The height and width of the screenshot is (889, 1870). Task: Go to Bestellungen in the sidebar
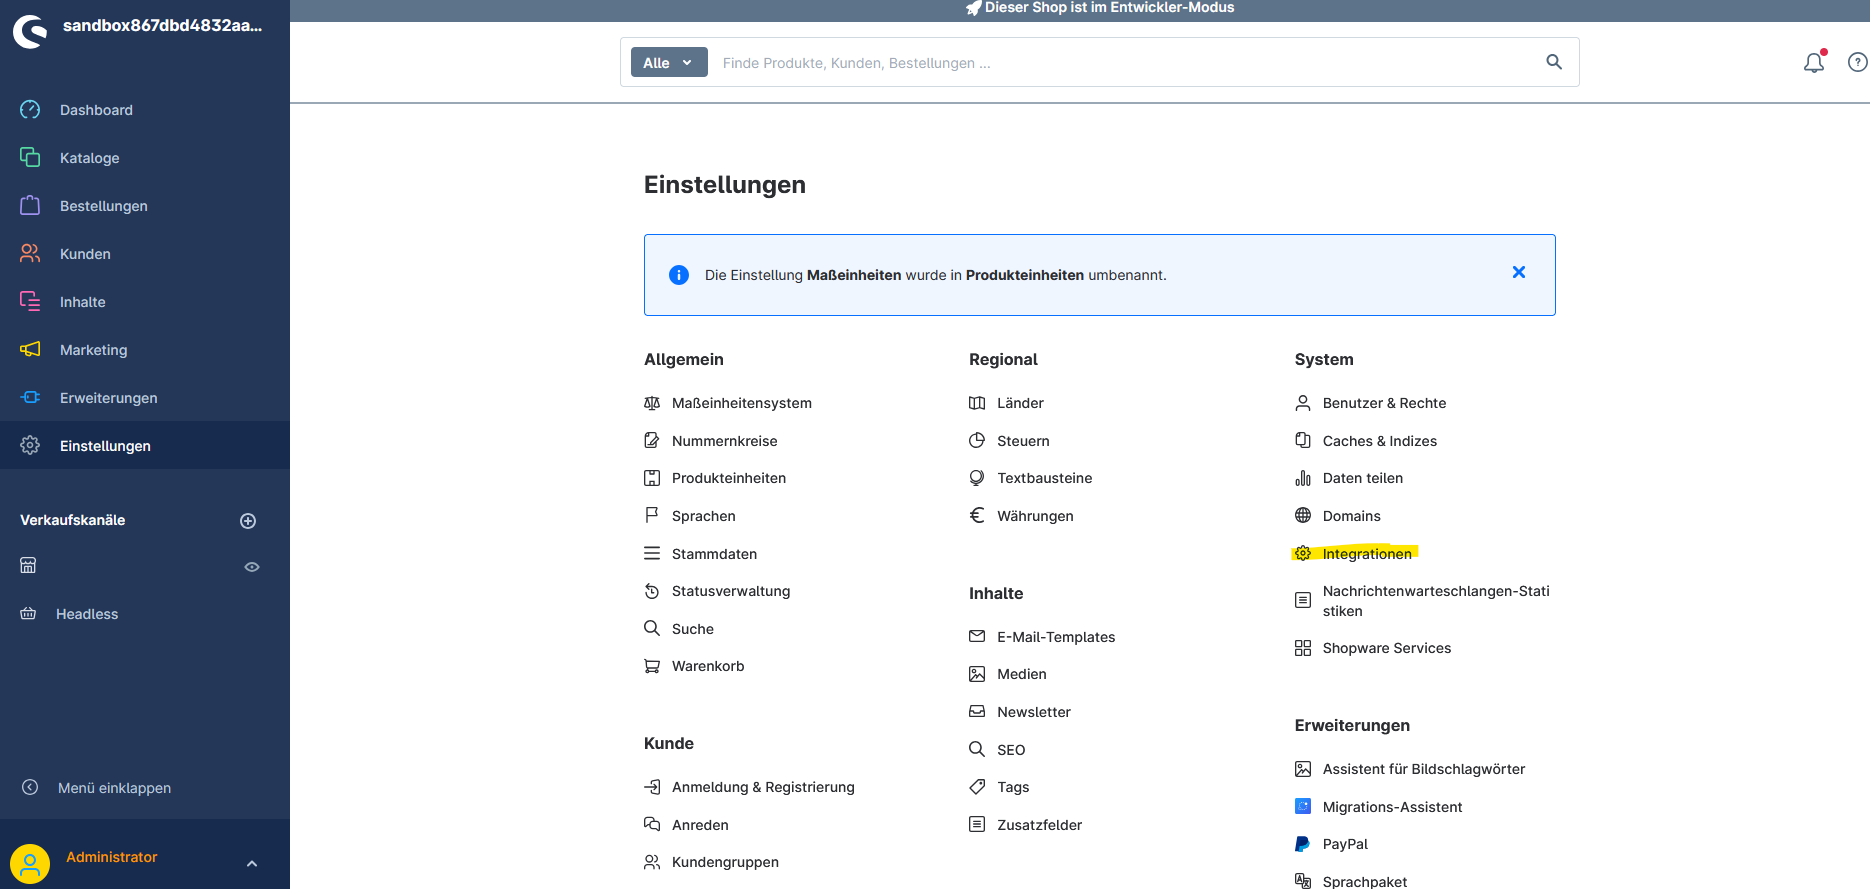point(103,206)
